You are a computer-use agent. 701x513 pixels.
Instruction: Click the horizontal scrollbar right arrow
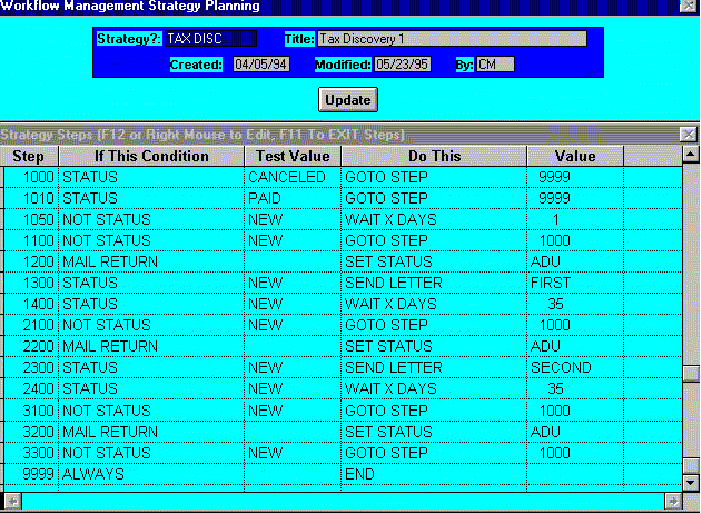pyautogui.click(x=673, y=501)
